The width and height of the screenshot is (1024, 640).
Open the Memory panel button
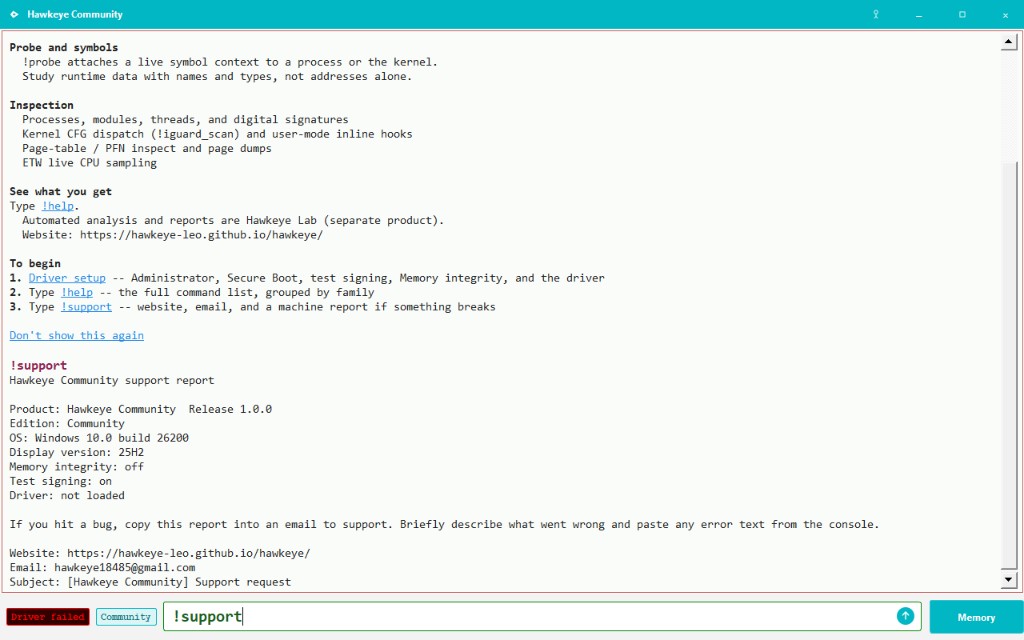[x=976, y=617]
